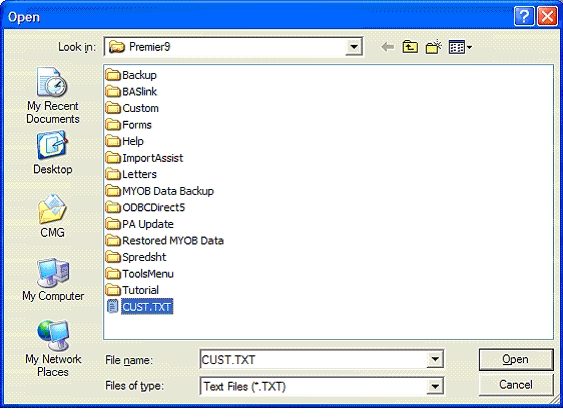The width and height of the screenshot is (563, 419).
Task: Select the ODBCDirect5 folder icon
Action: coord(113,207)
